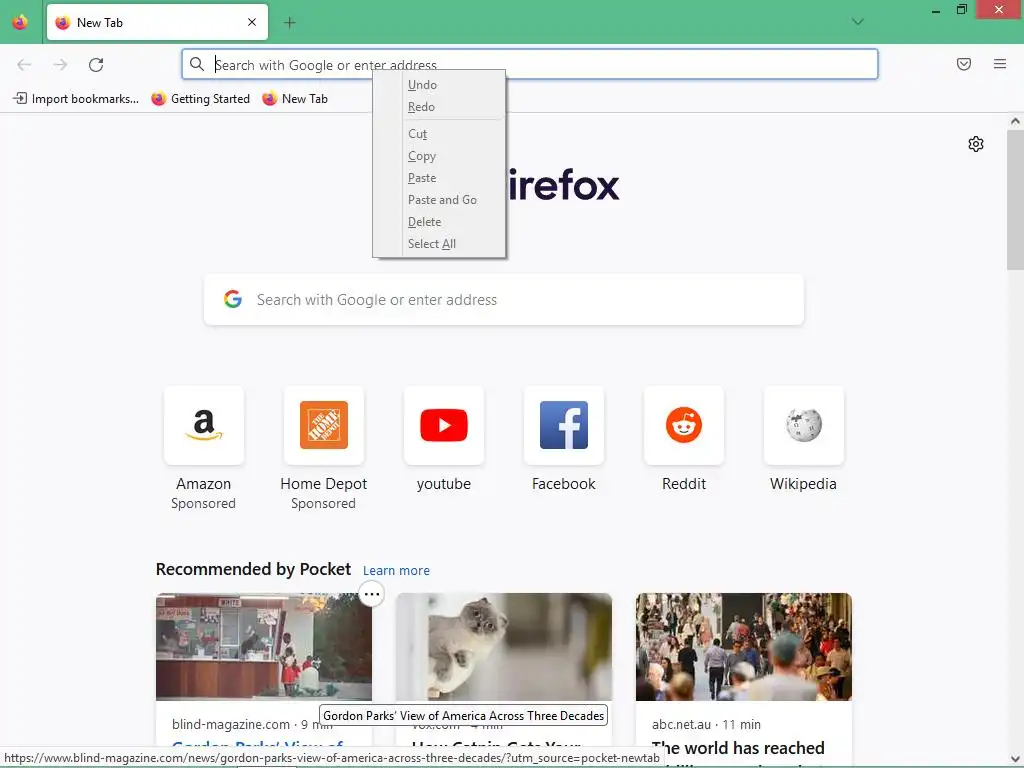Screen dimensions: 1024x768
Task: Open the Amazon sponsored shortcut tile
Action: tap(204, 425)
